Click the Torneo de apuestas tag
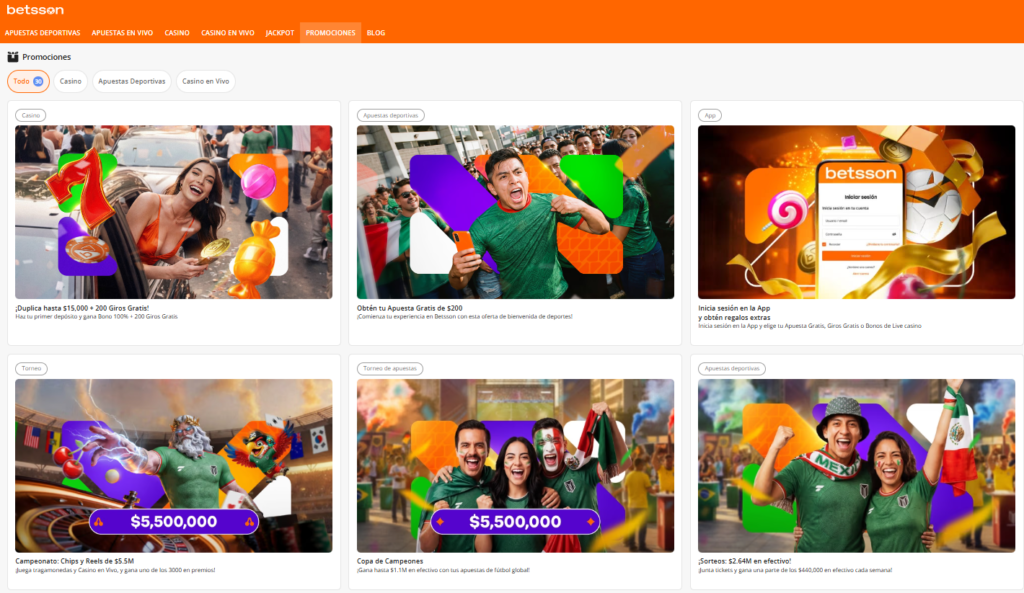This screenshot has height=593, width=1024. tap(390, 368)
